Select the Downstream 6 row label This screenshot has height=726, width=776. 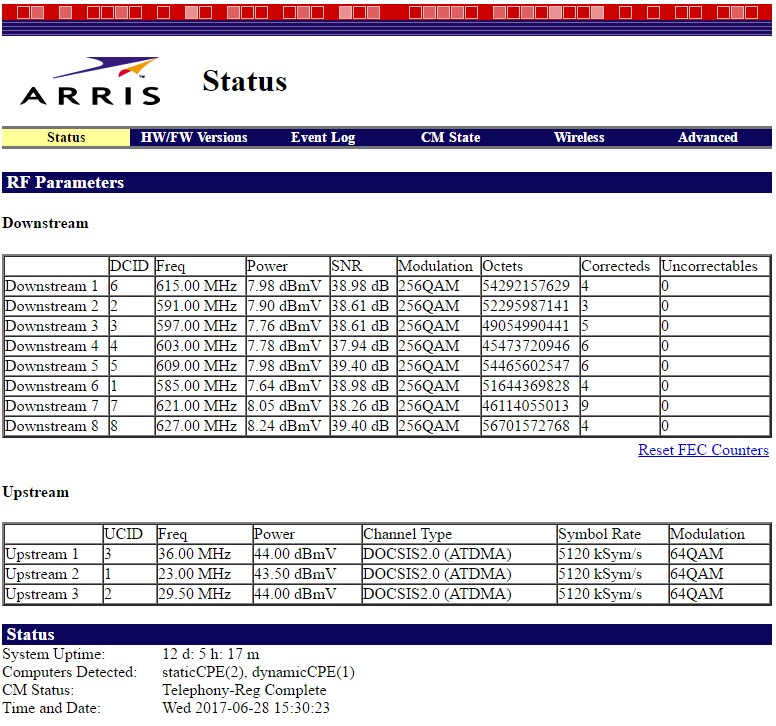51,386
